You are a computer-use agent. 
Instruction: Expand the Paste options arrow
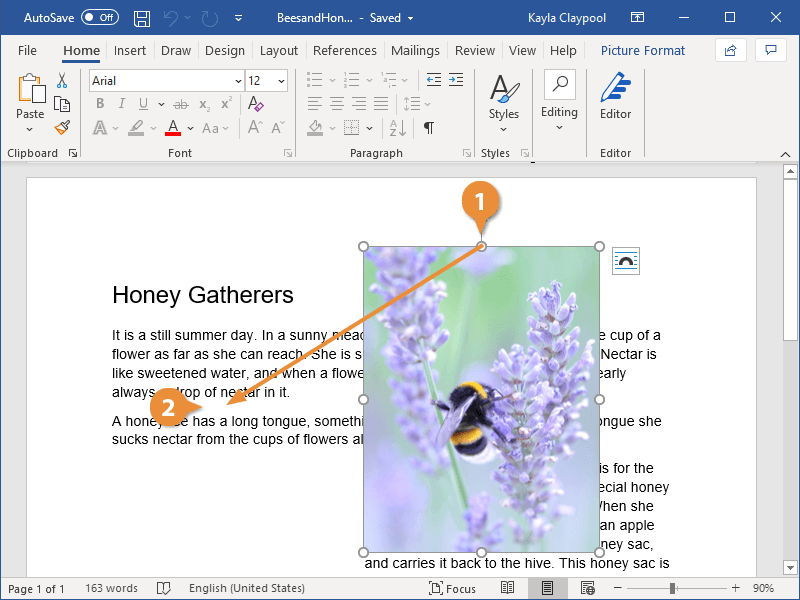(x=30, y=130)
